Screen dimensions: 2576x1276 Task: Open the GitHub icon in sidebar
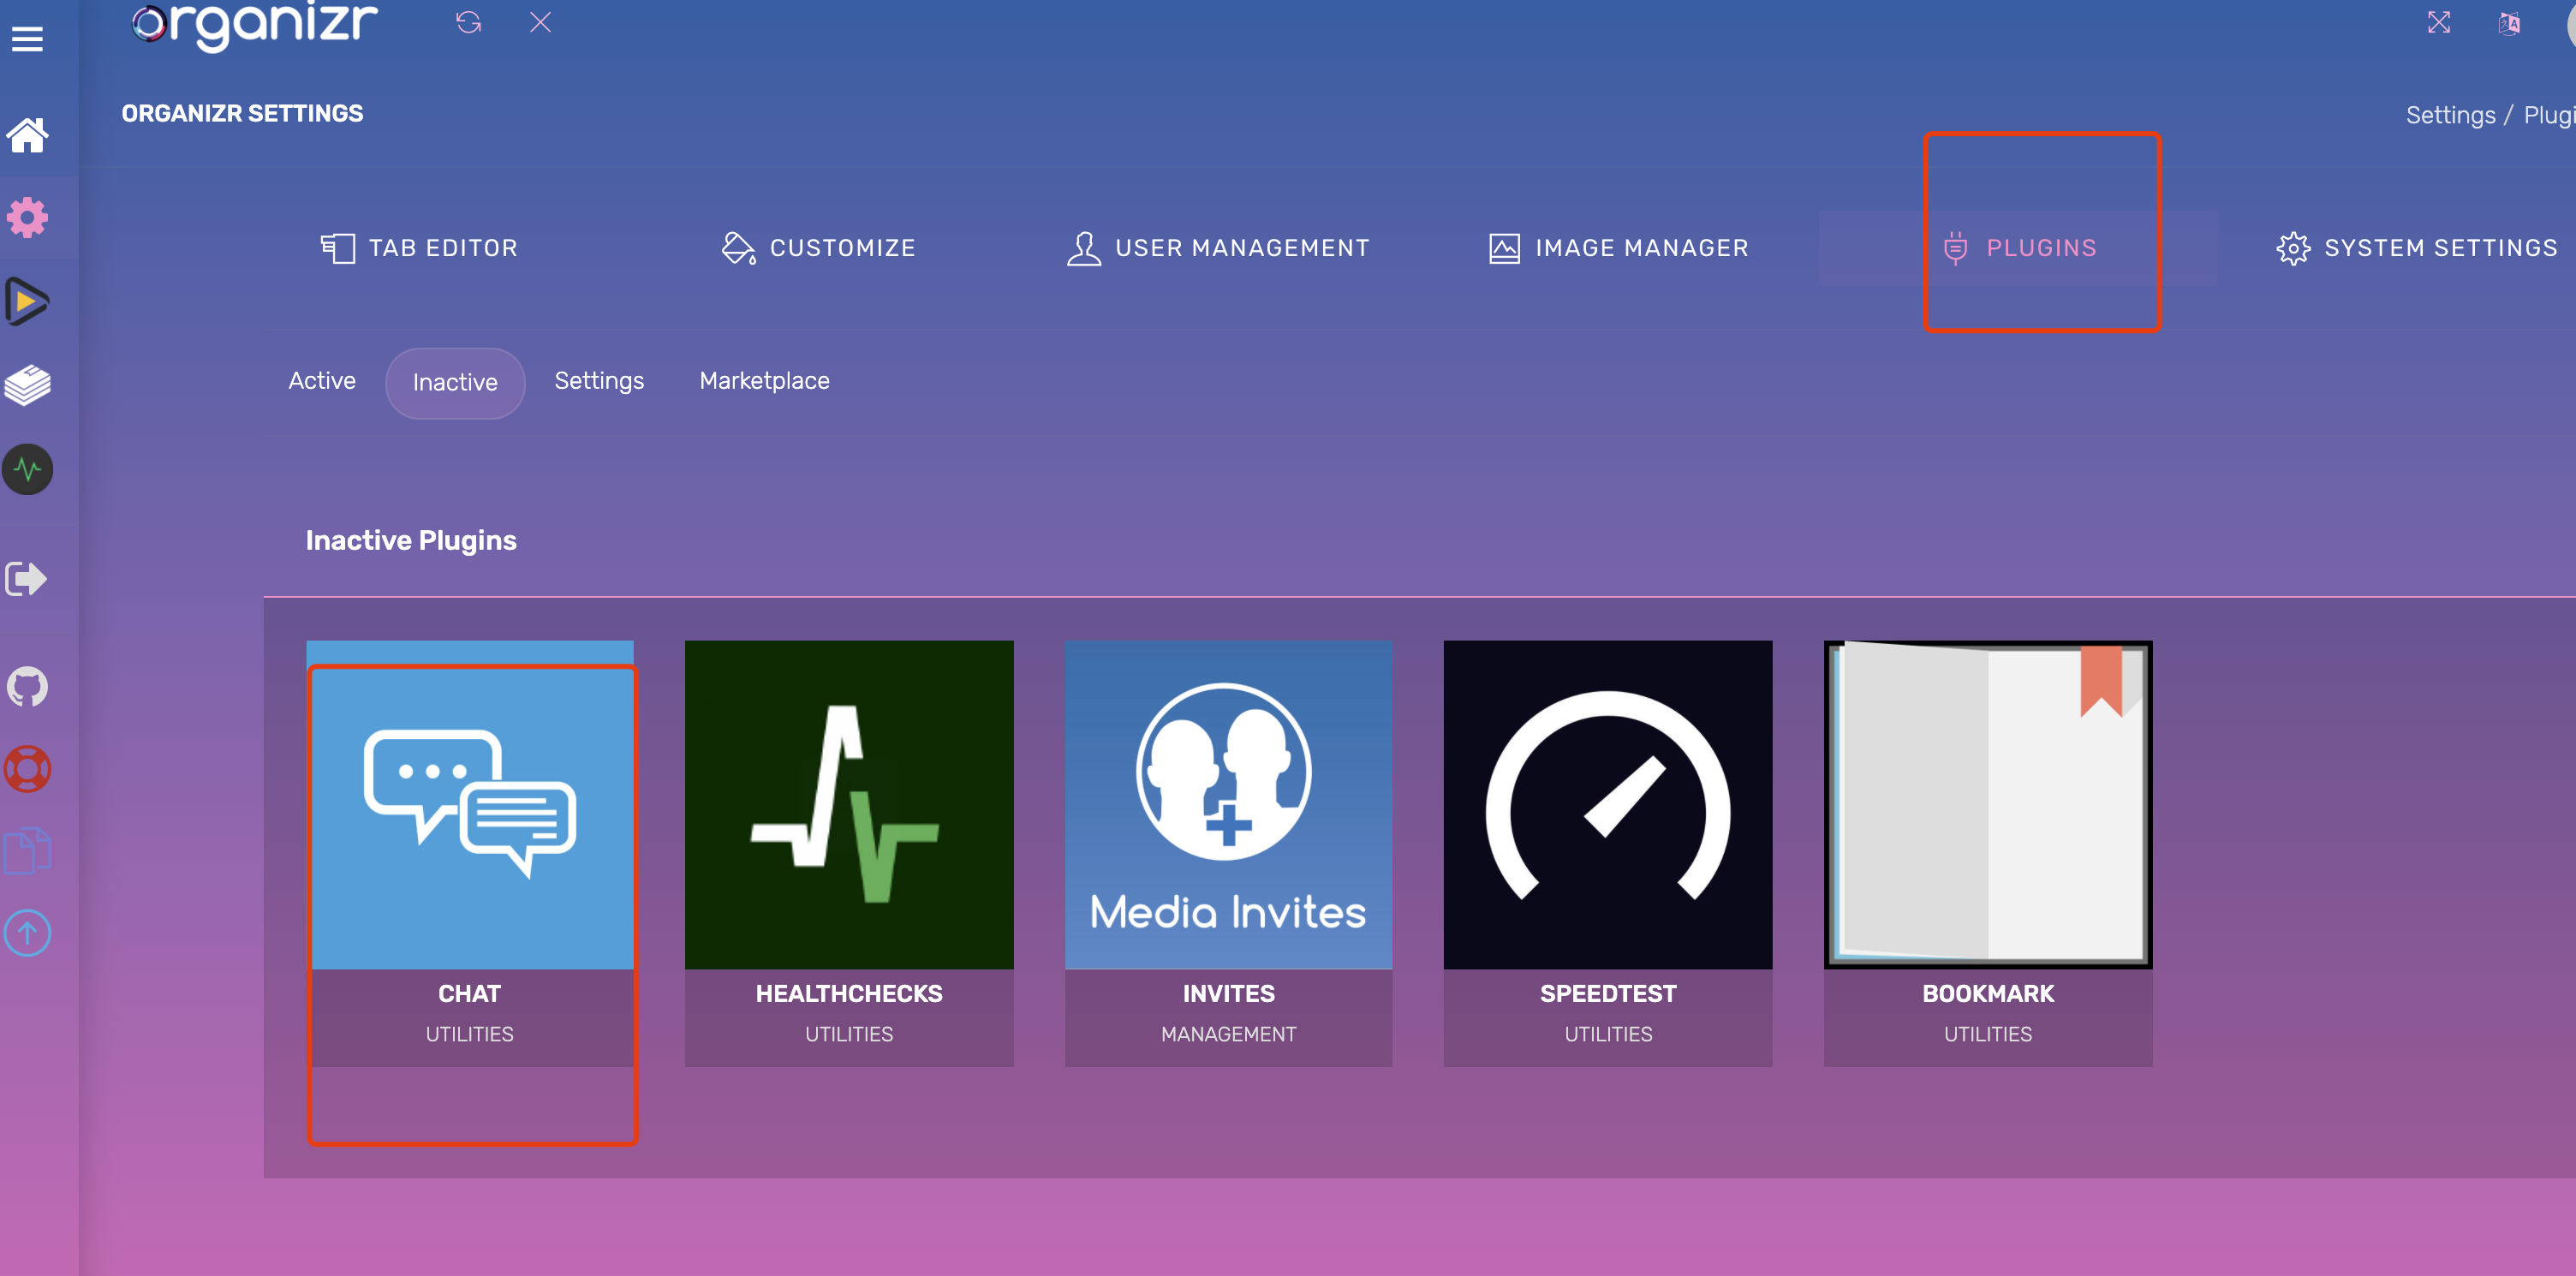click(x=27, y=687)
